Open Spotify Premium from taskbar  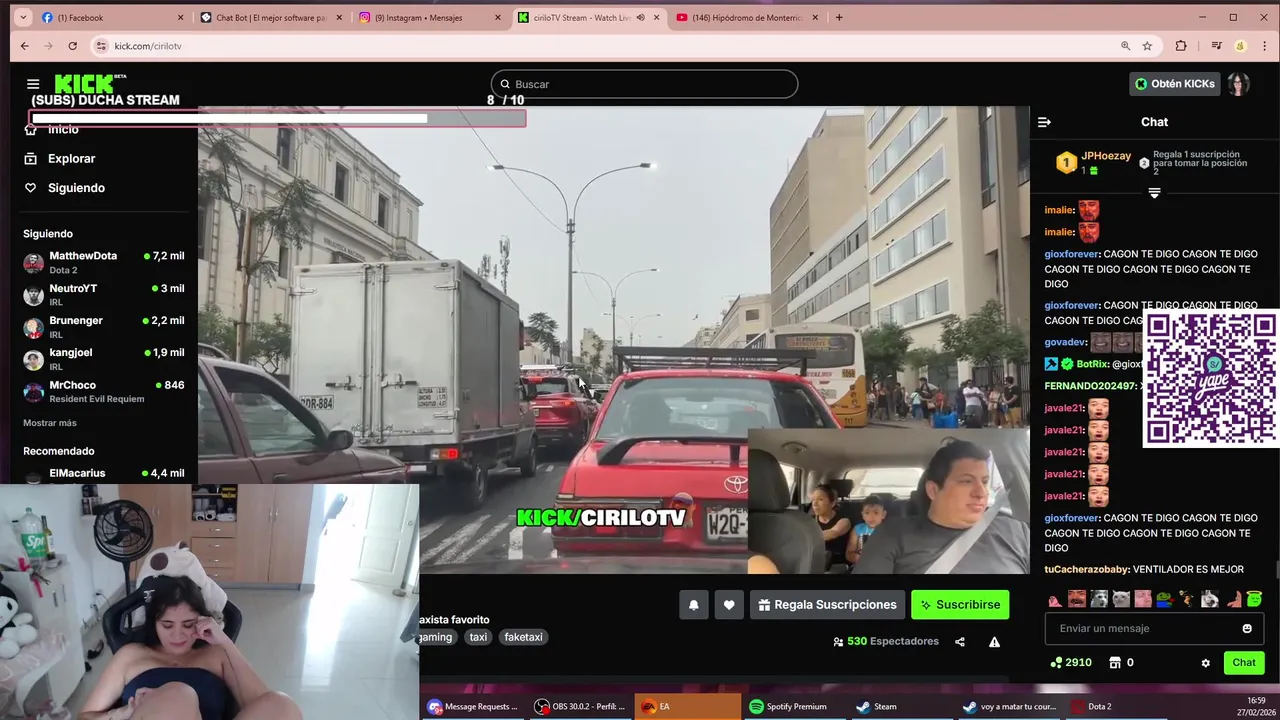(796, 706)
